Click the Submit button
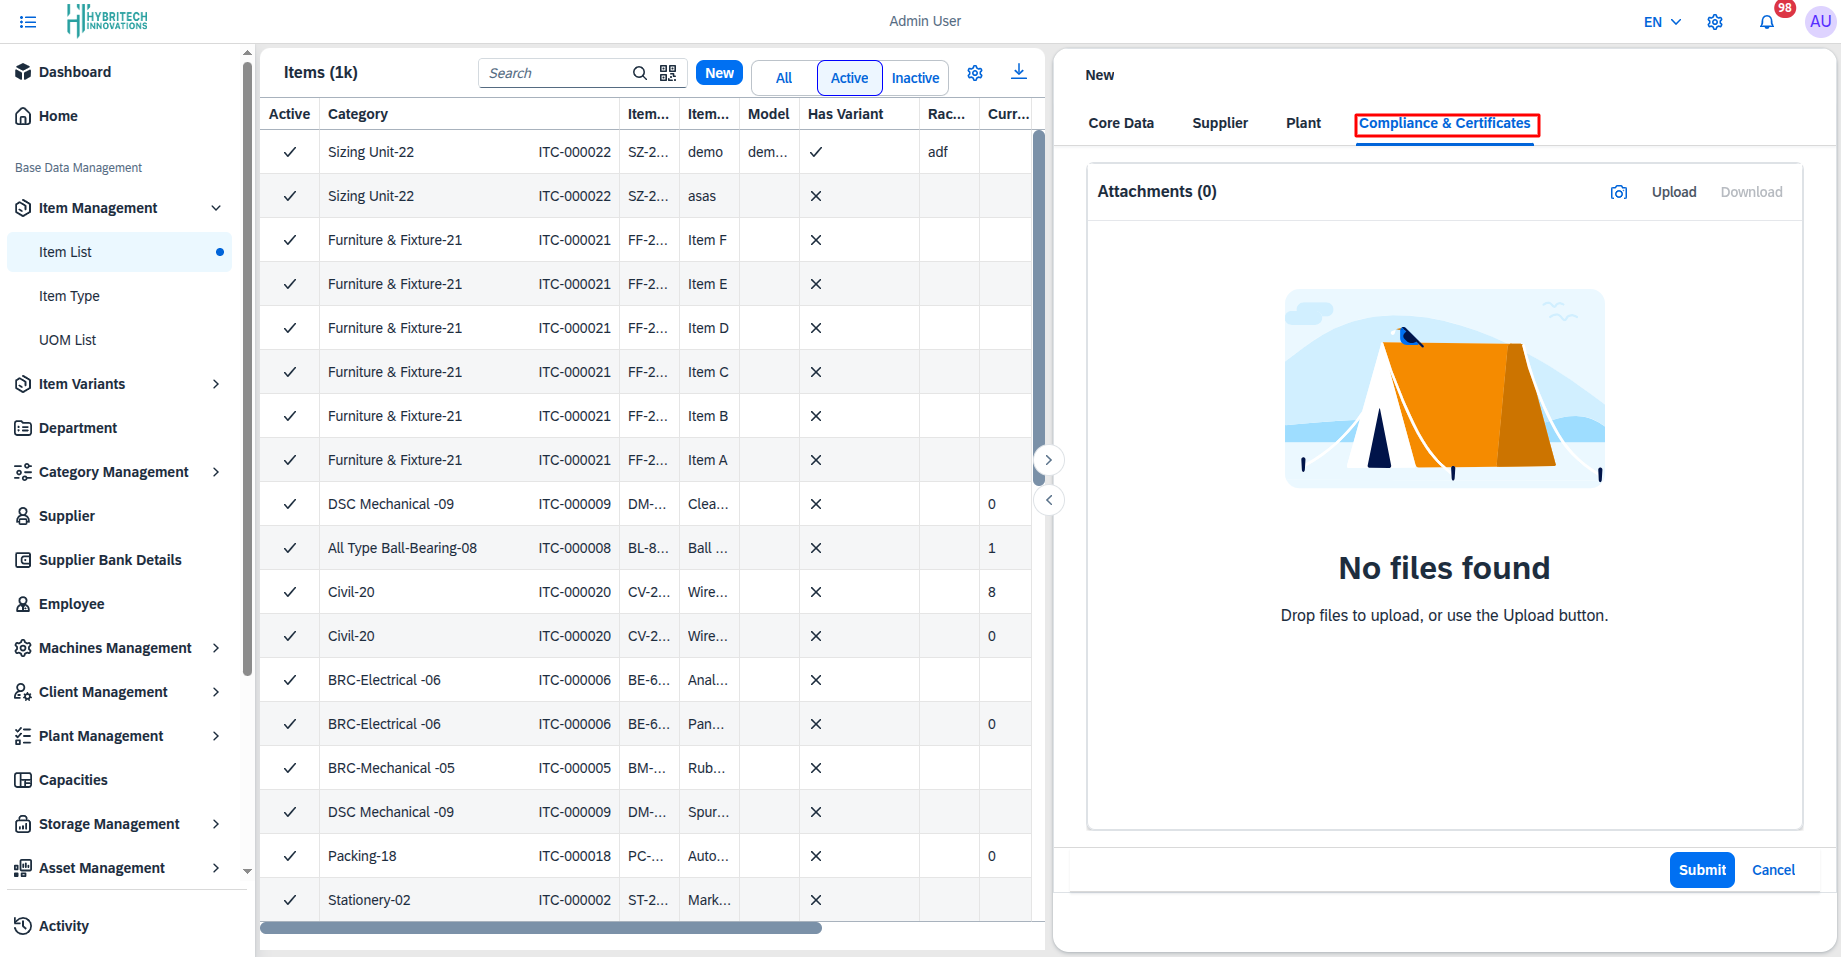 coord(1701,870)
